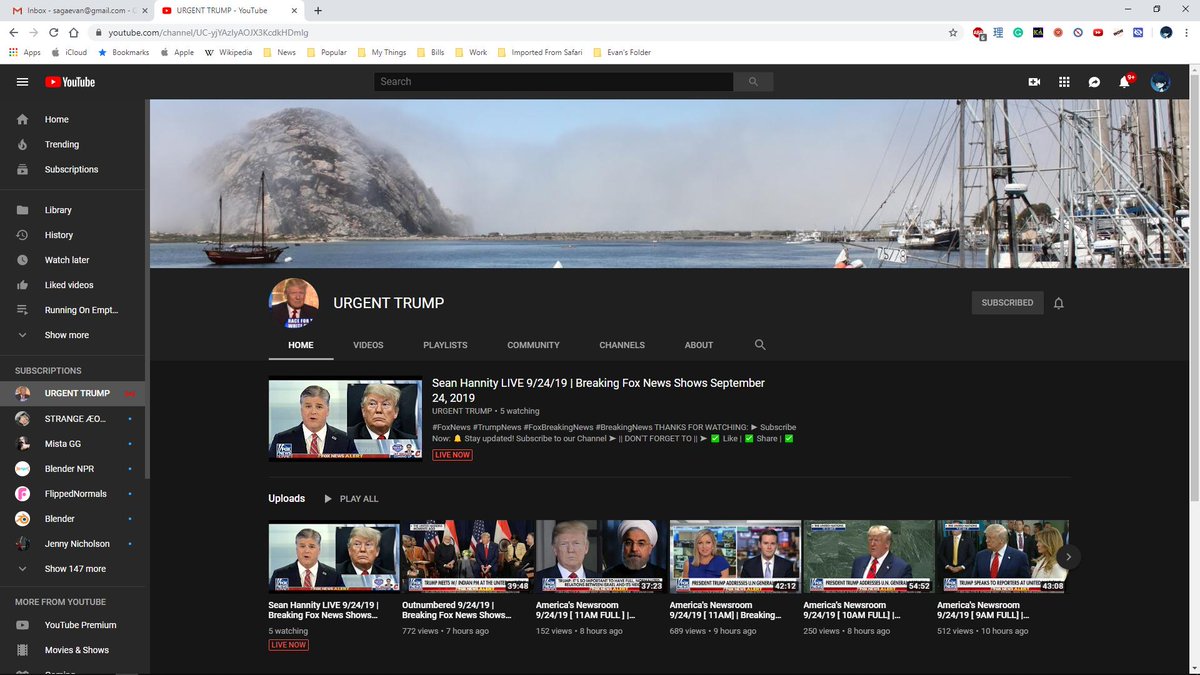The width and height of the screenshot is (1200, 675).
Task: Open the 42:12 America's Newsroom thumbnail
Action: (x=735, y=556)
